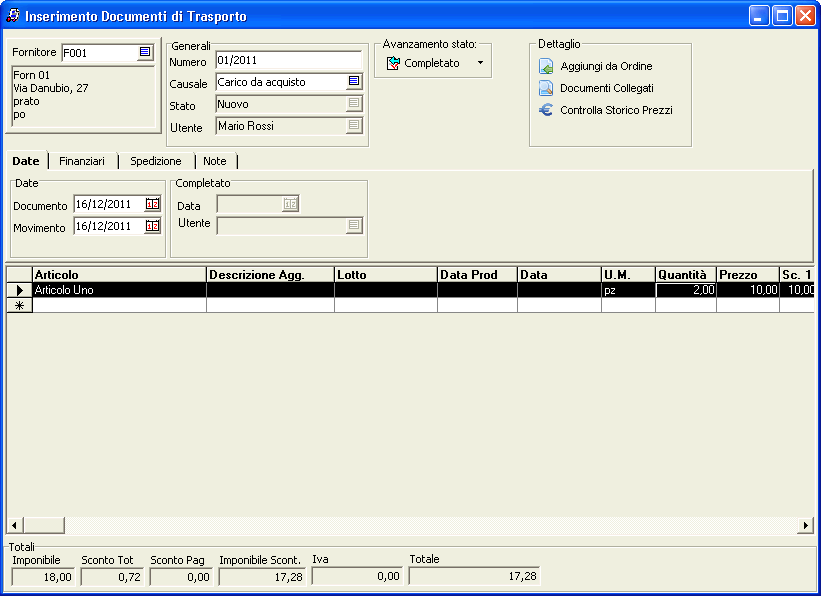821x596 pixels.
Task: Open the Spedizione tab
Action: click(156, 161)
